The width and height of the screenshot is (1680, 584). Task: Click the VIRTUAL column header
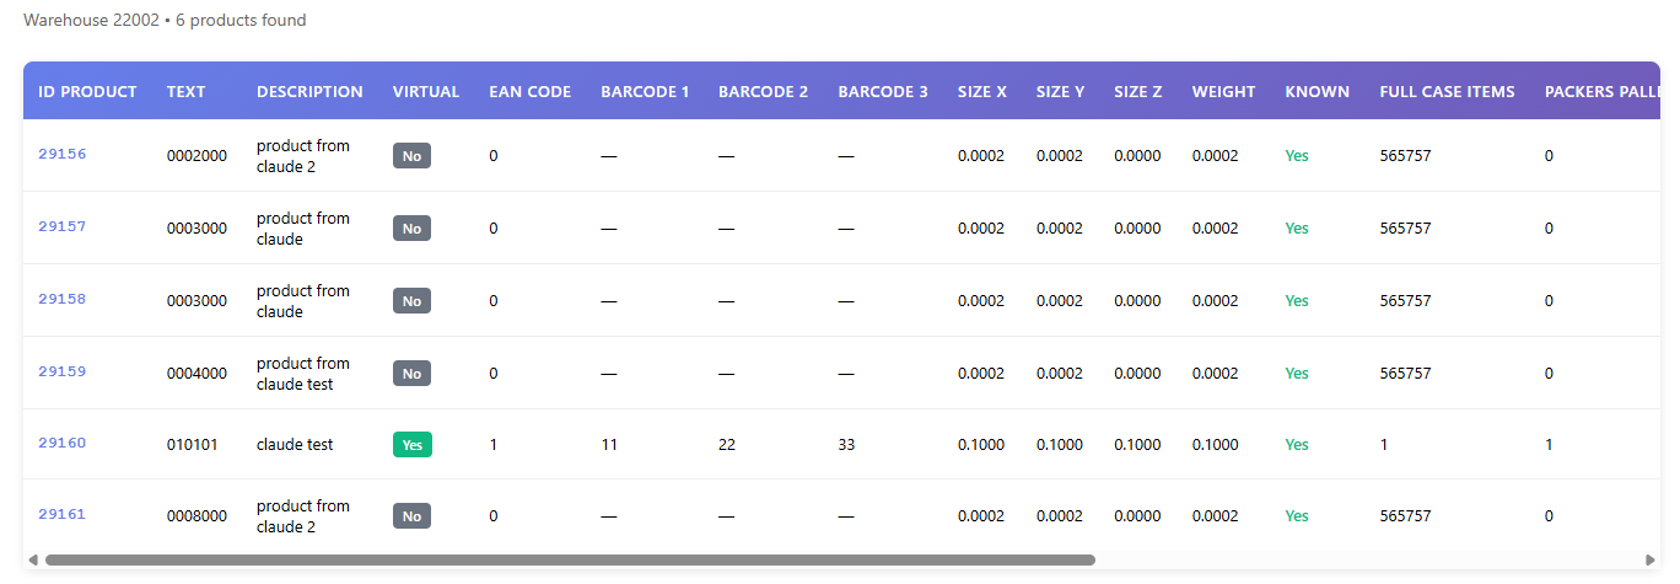point(425,92)
